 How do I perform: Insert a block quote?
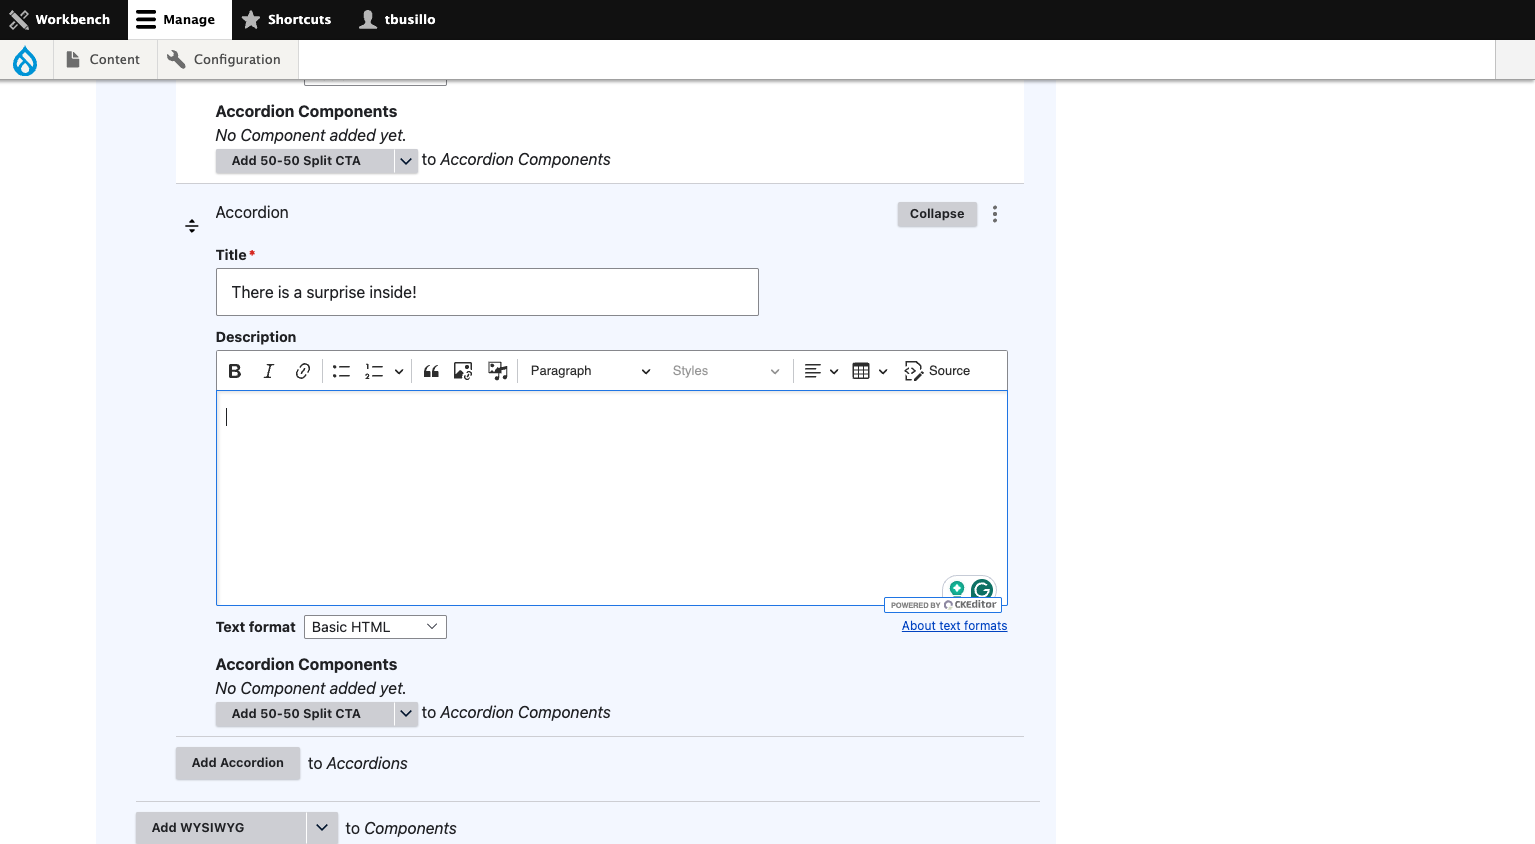tap(431, 371)
